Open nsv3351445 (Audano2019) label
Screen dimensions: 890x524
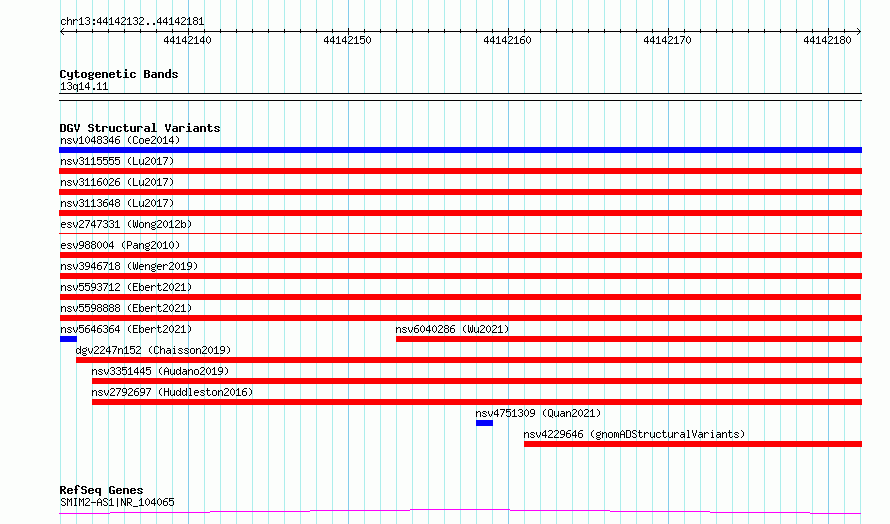[160, 371]
